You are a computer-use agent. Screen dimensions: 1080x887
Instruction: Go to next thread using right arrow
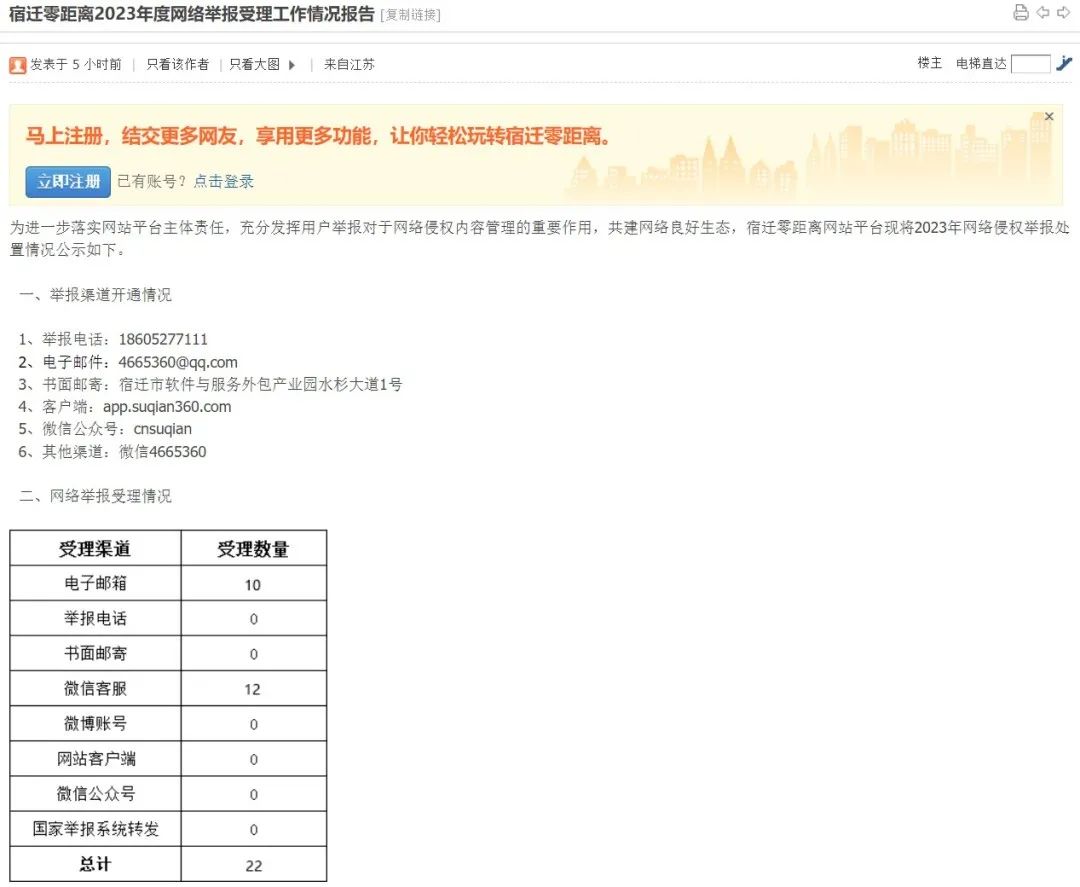1064,13
